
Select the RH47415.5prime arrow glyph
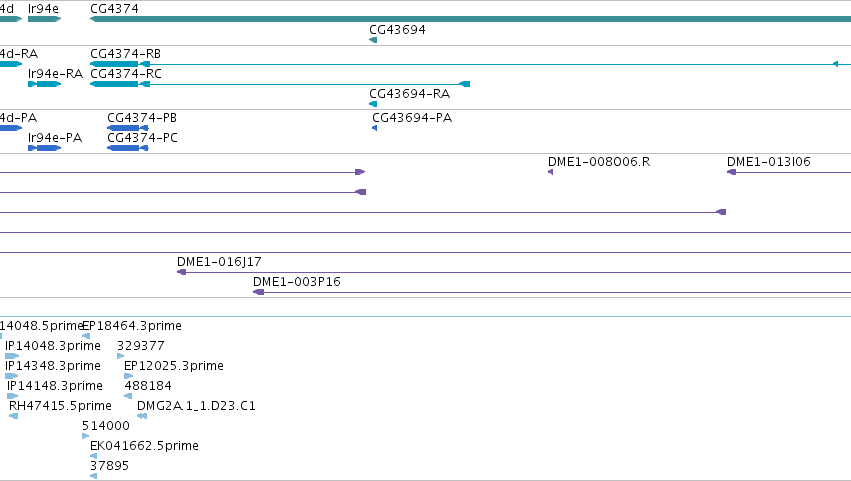click(x=14, y=416)
